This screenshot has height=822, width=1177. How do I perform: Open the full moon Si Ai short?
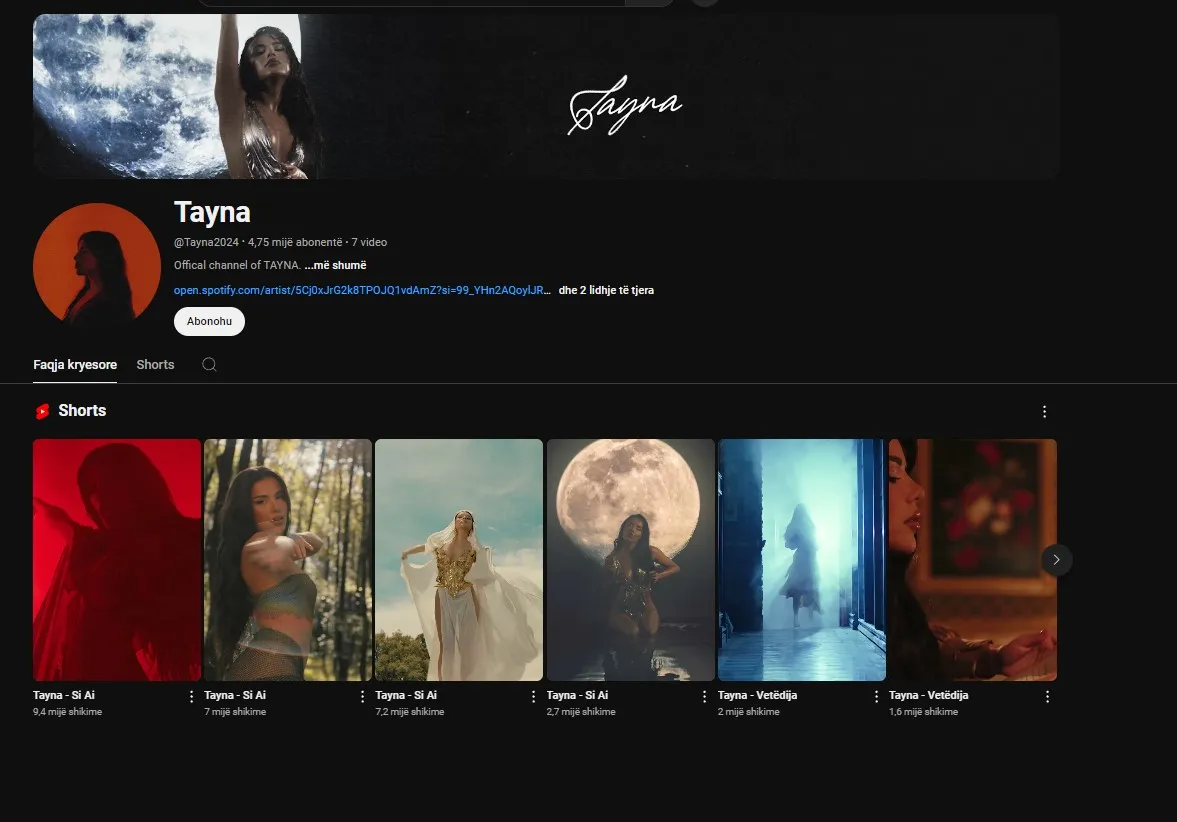point(631,560)
